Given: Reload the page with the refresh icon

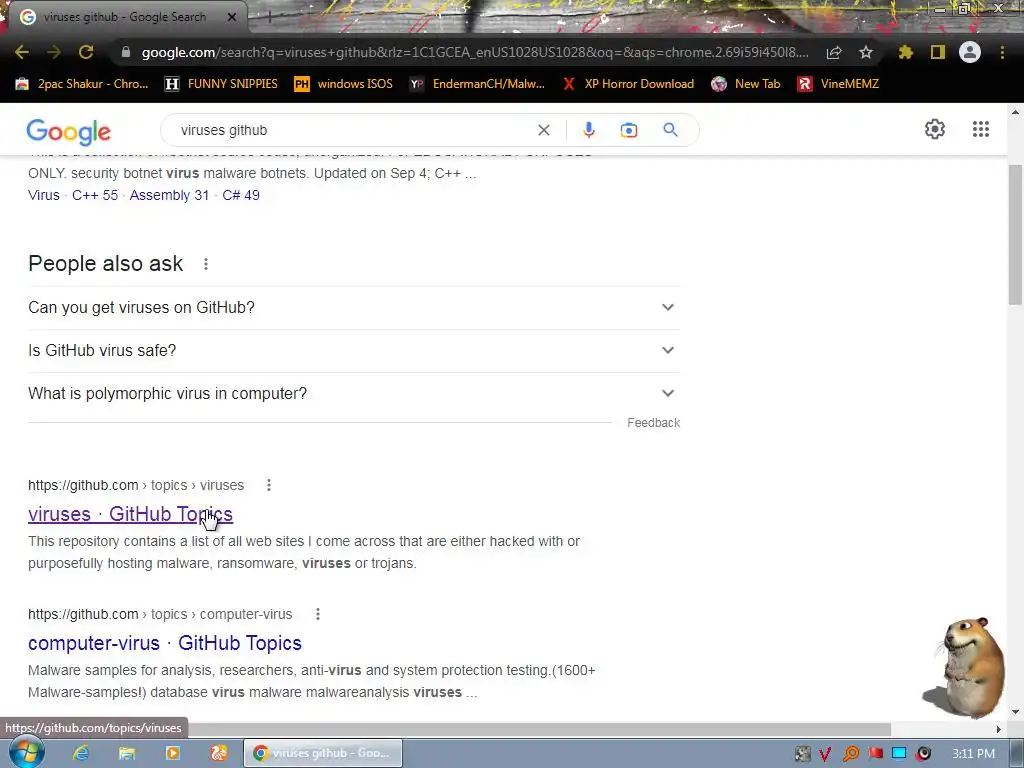Looking at the screenshot, I should [86, 52].
